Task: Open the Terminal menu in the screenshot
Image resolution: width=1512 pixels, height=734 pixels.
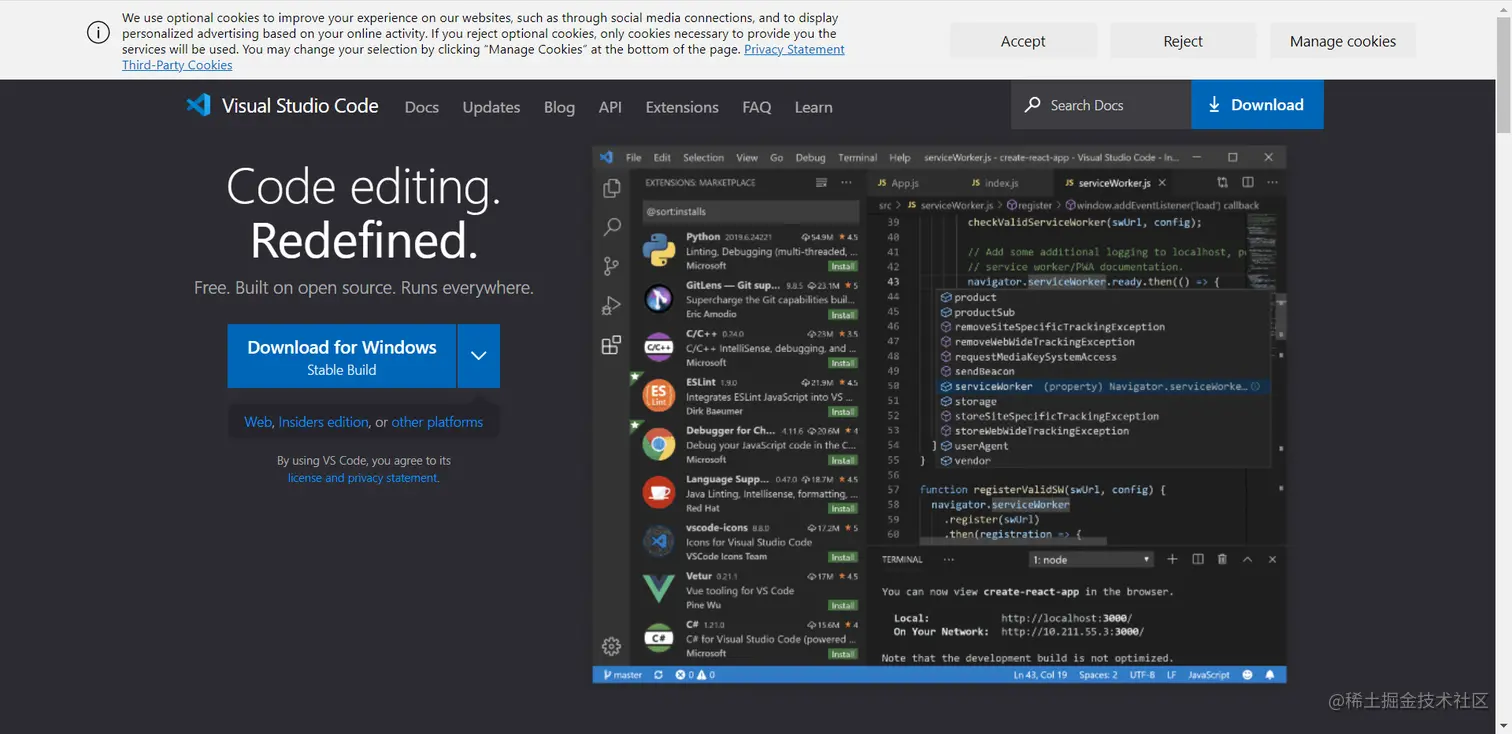Action: (857, 158)
